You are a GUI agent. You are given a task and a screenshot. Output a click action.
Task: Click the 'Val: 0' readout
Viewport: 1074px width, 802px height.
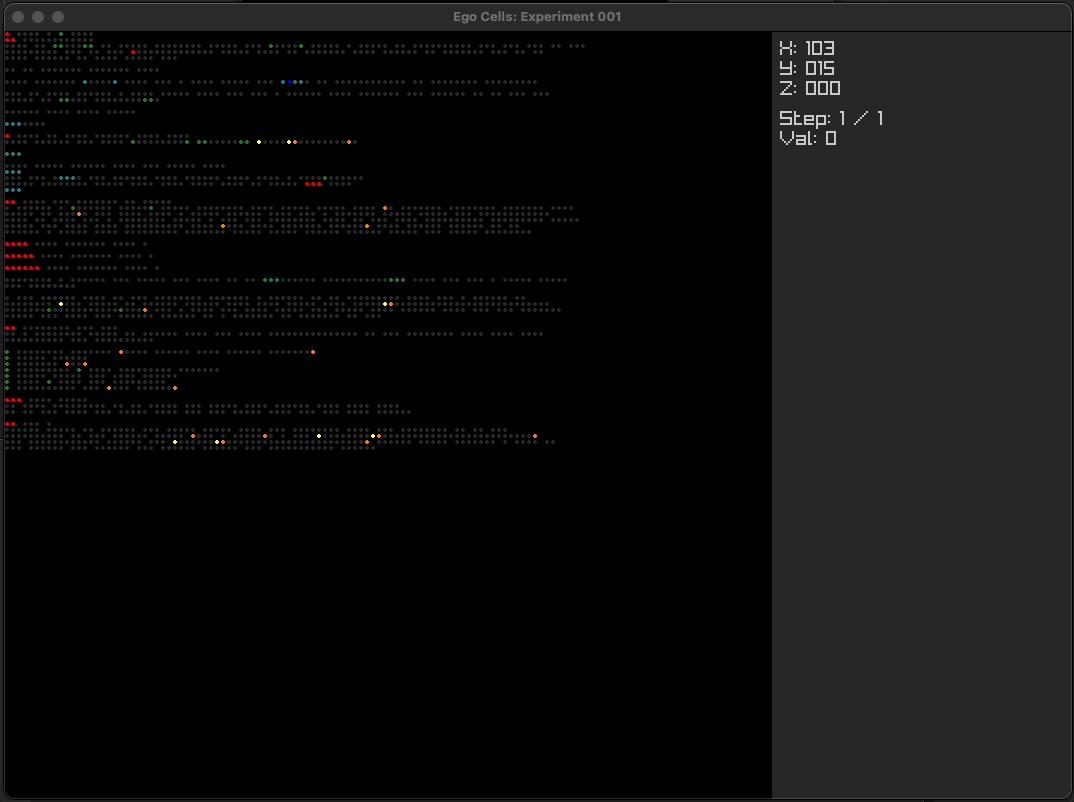pyautogui.click(x=808, y=138)
